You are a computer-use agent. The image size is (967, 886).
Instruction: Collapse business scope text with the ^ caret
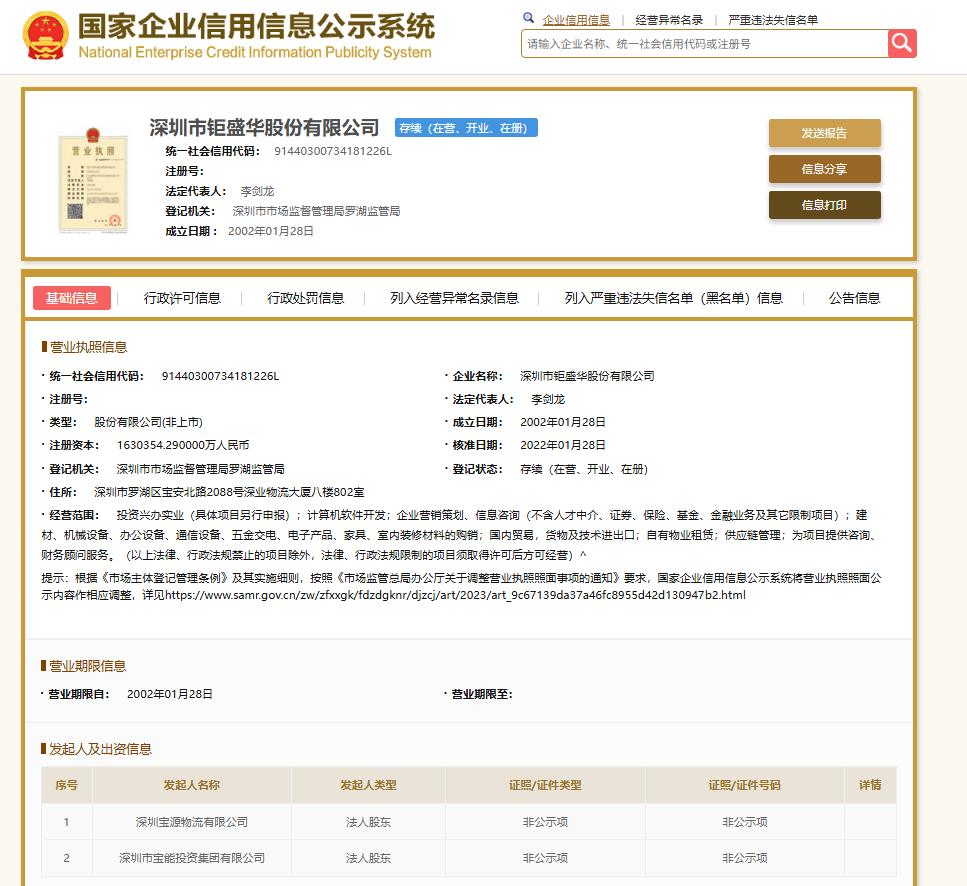click(583, 555)
